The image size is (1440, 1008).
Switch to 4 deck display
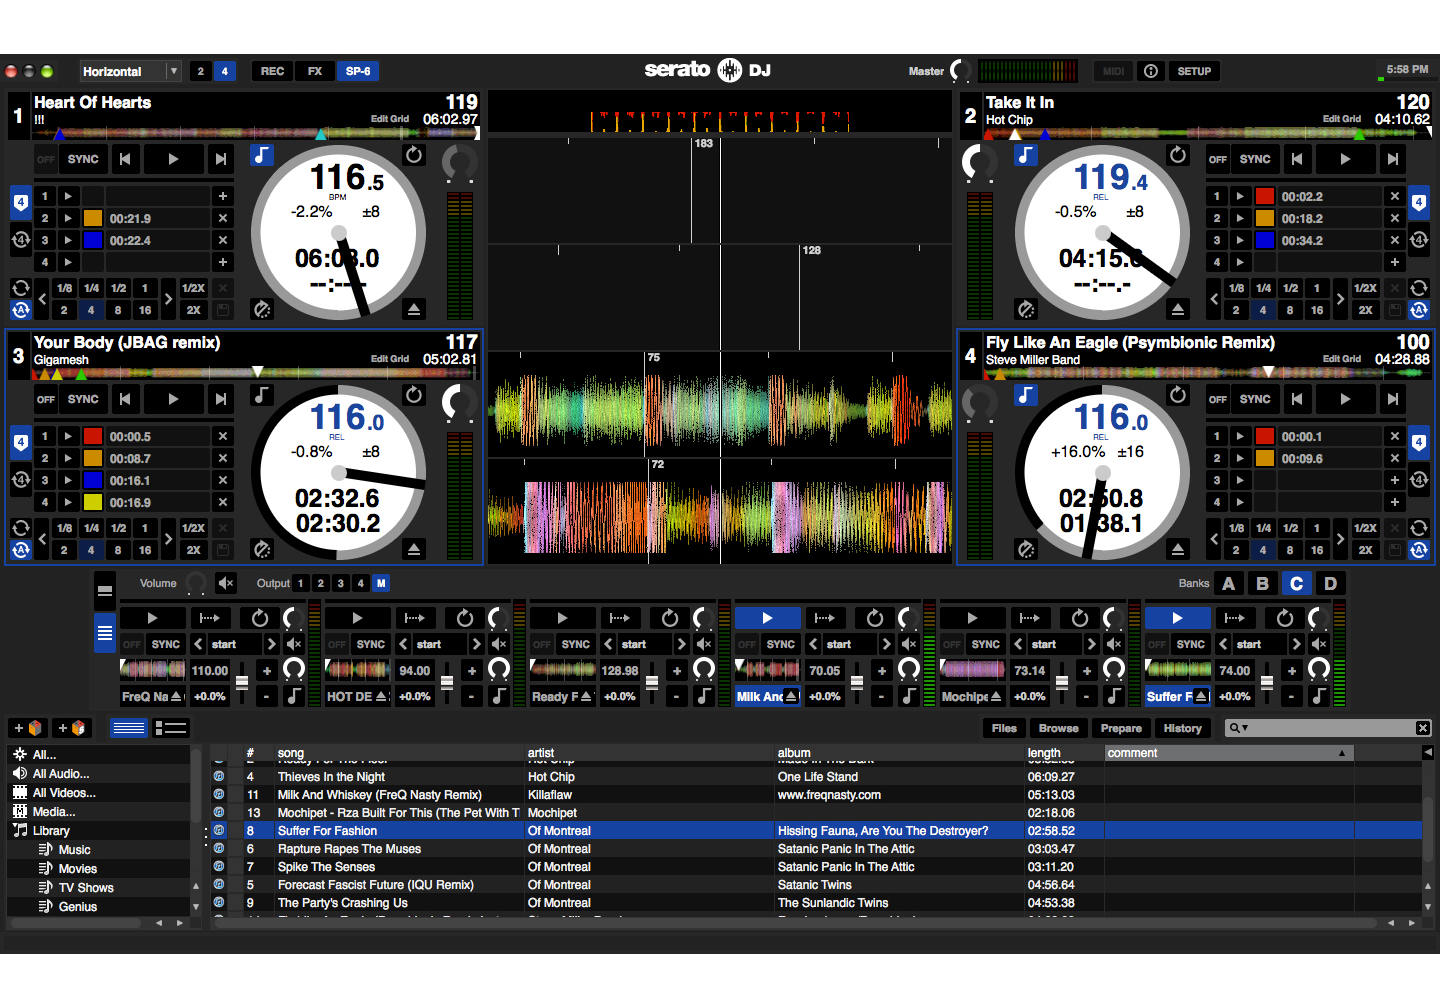click(x=225, y=71)
